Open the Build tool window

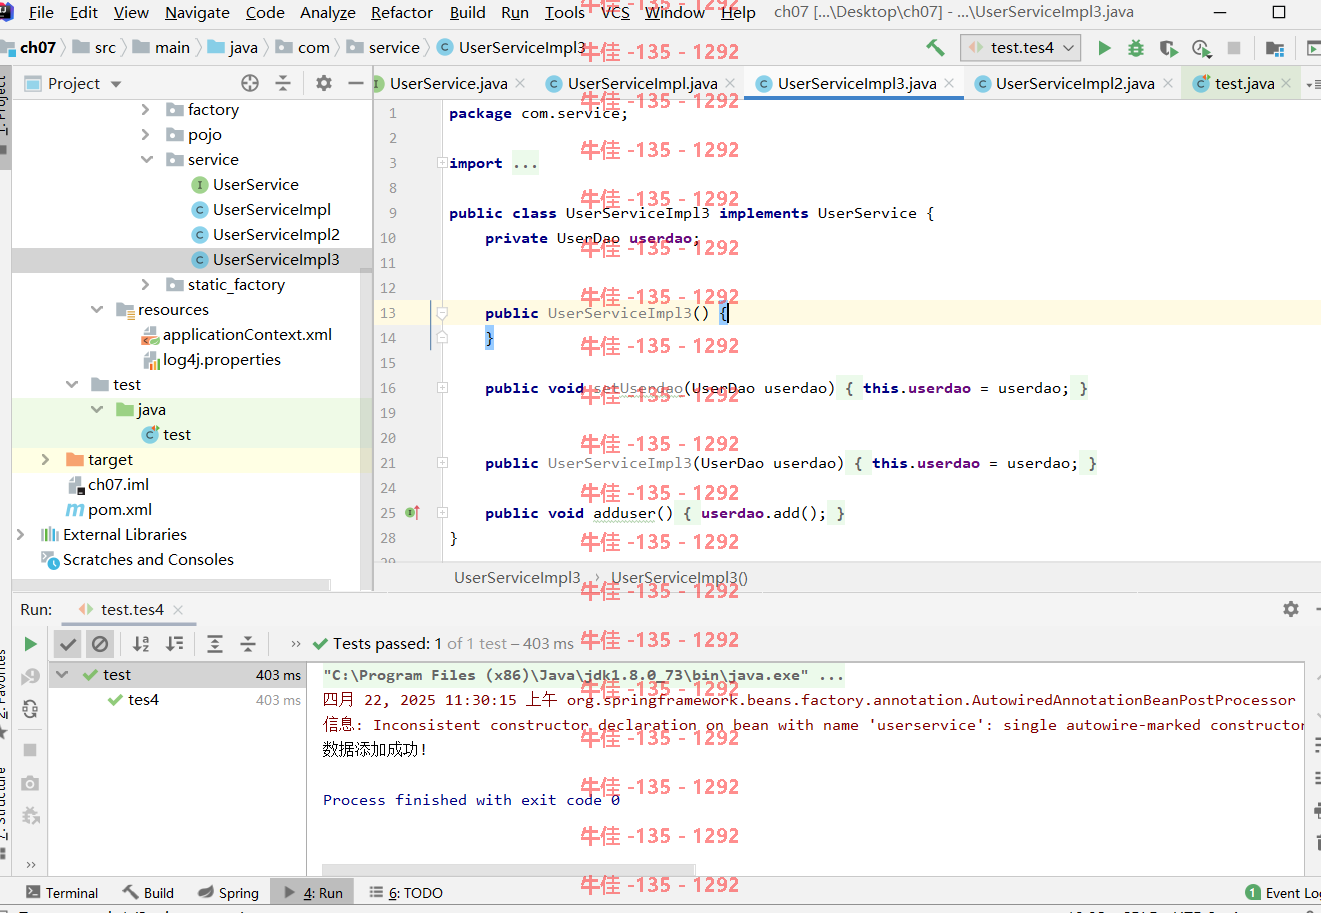click(148, 893)
